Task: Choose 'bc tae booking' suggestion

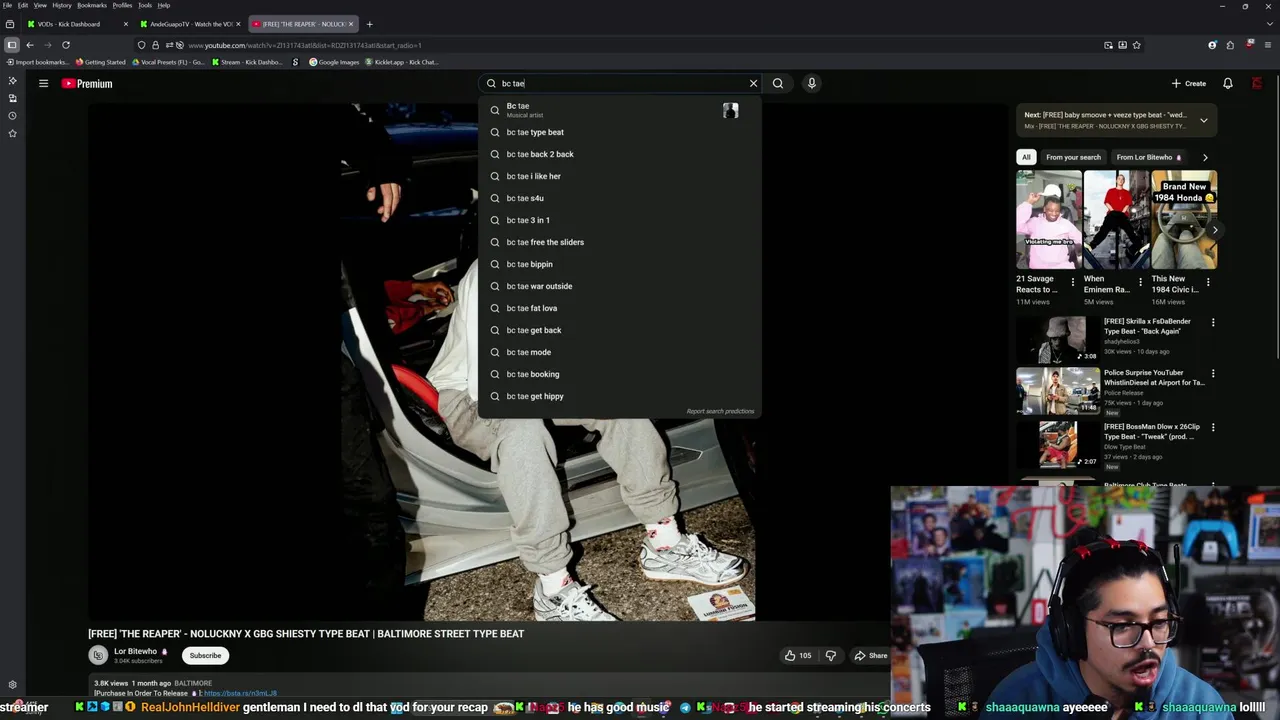Action: [x=620, y=374]
